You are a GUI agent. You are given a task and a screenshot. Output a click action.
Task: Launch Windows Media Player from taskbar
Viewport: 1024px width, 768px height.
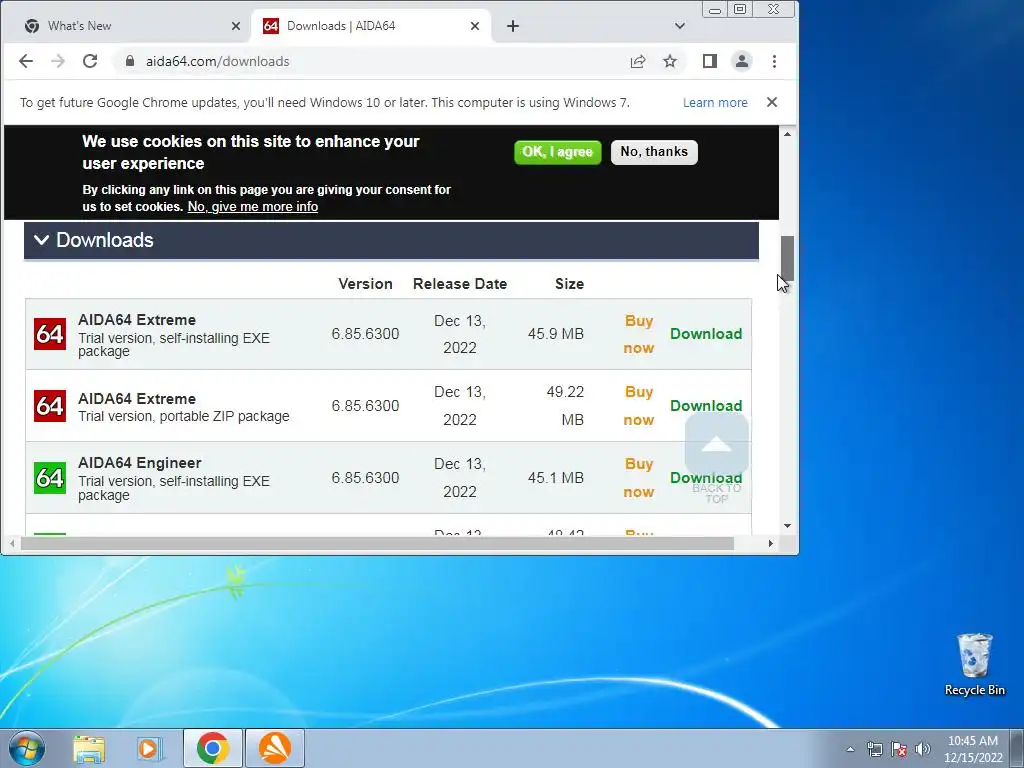[x=150, y=748]
